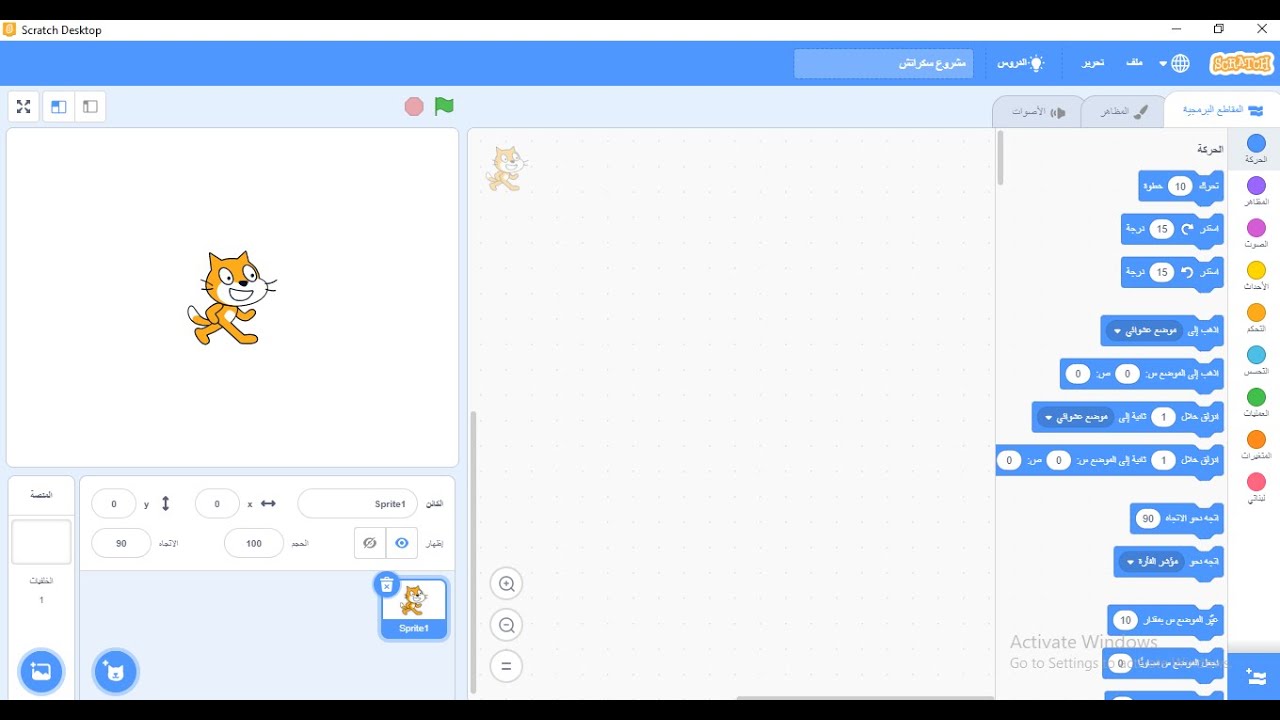1280x720 pixels.
Task: Reset workspace zoom with equals icon
Action: click(506, 666)
